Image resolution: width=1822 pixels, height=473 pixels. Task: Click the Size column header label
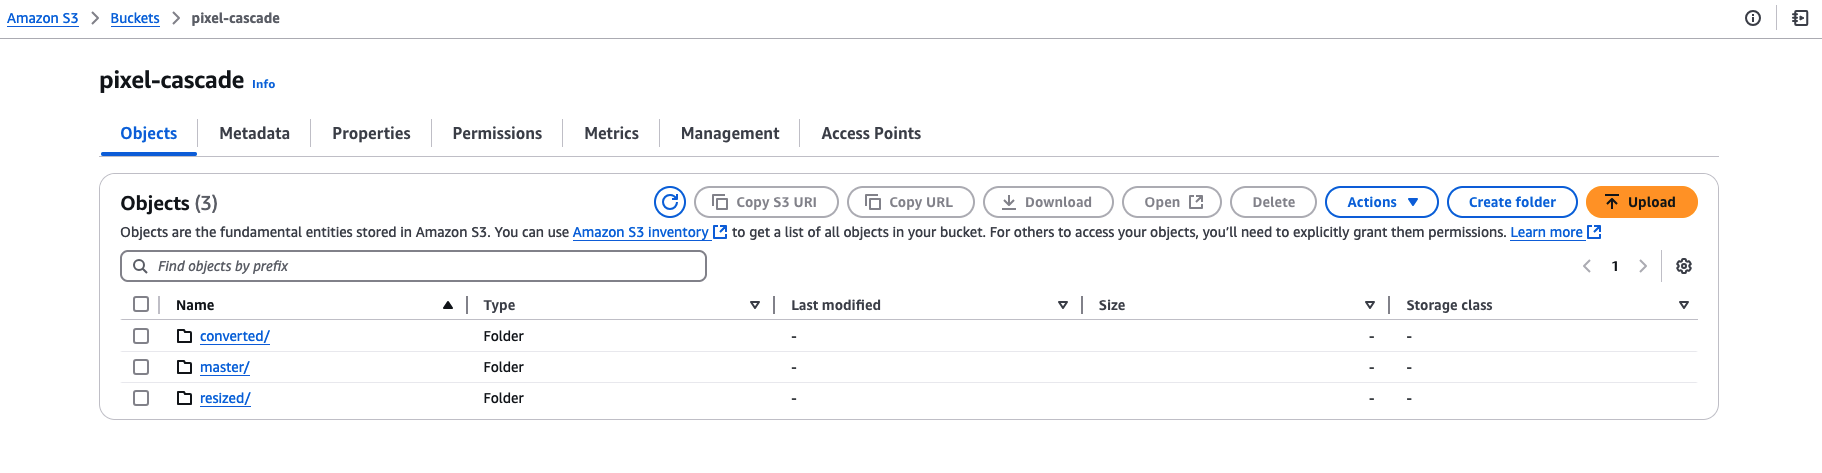(x=1112, y=305)
